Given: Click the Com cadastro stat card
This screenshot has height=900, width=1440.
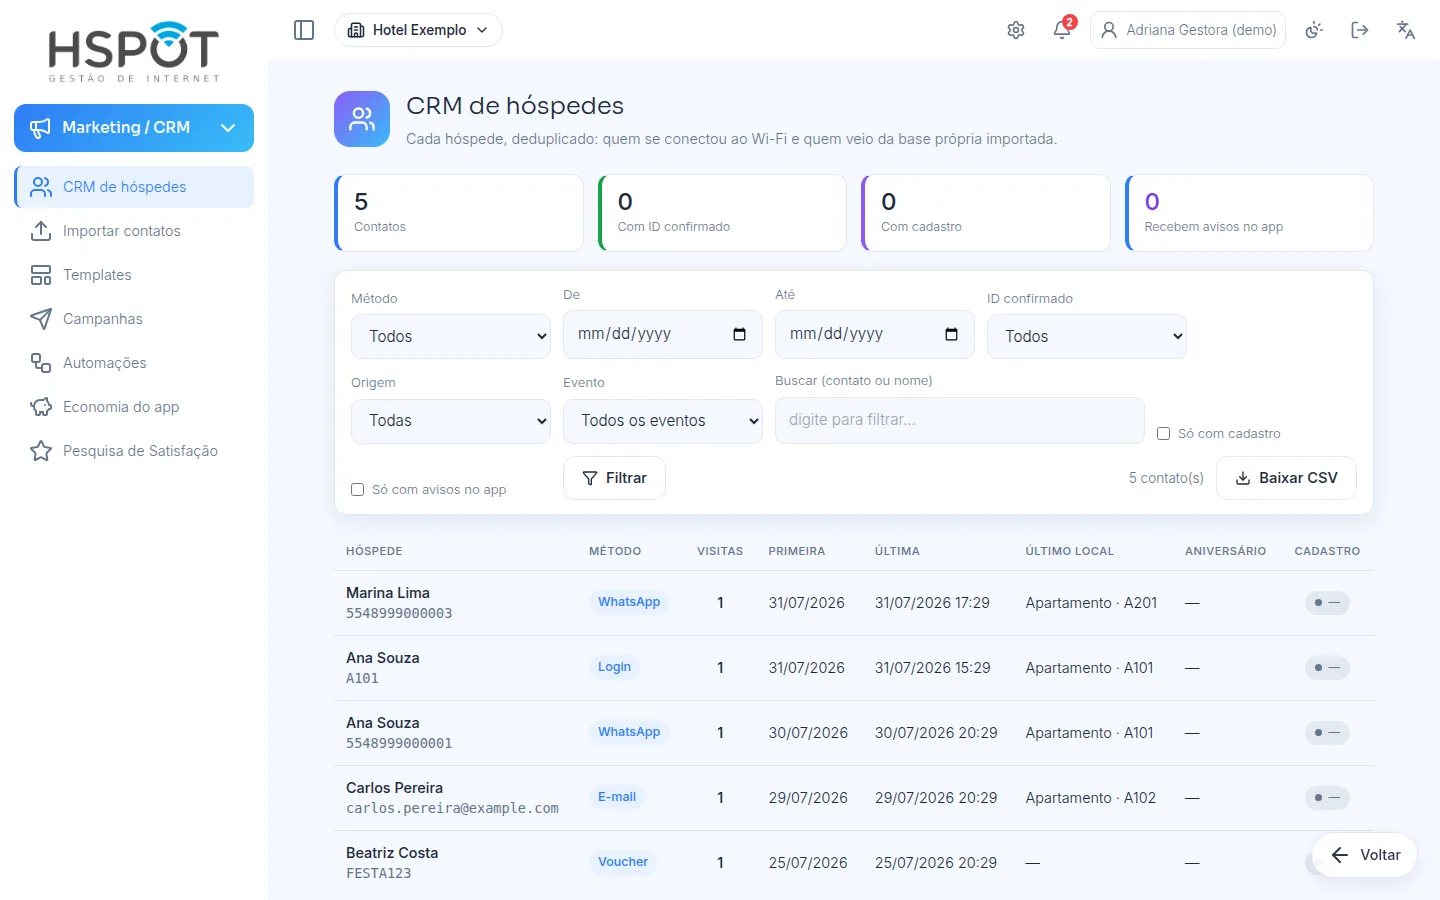Looking at the screenshot, I should [x=986, y=213].
